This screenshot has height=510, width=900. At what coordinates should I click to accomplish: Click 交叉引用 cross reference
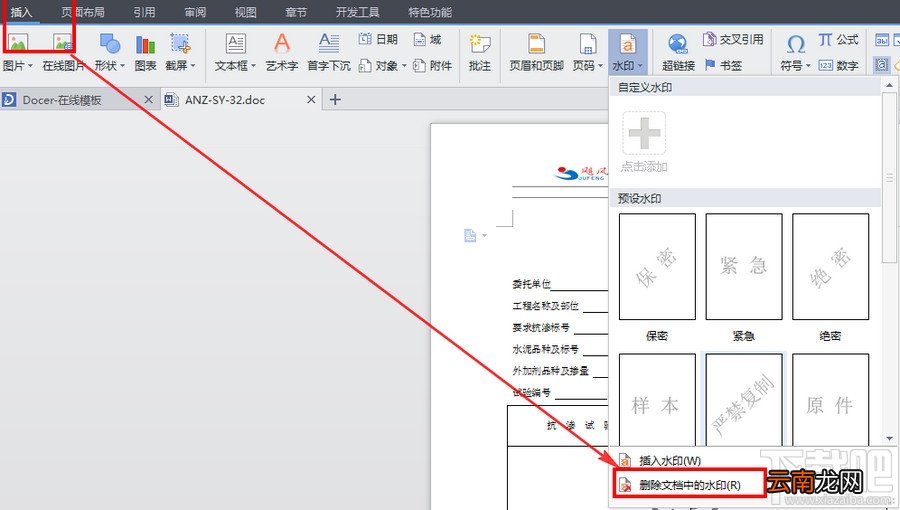click(x=733, y=39)
